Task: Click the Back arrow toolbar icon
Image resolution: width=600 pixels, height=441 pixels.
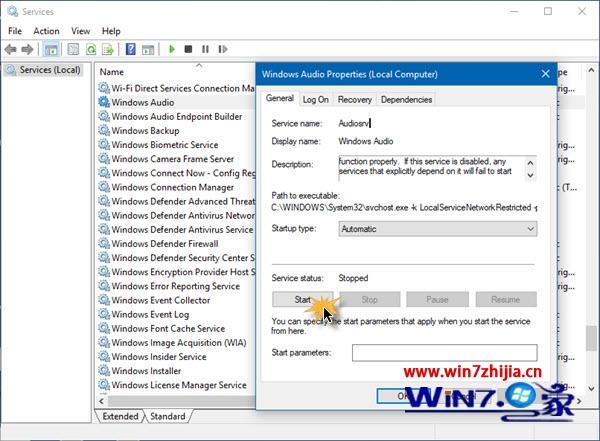Action: pyautogui.click(x=11, y=49)
